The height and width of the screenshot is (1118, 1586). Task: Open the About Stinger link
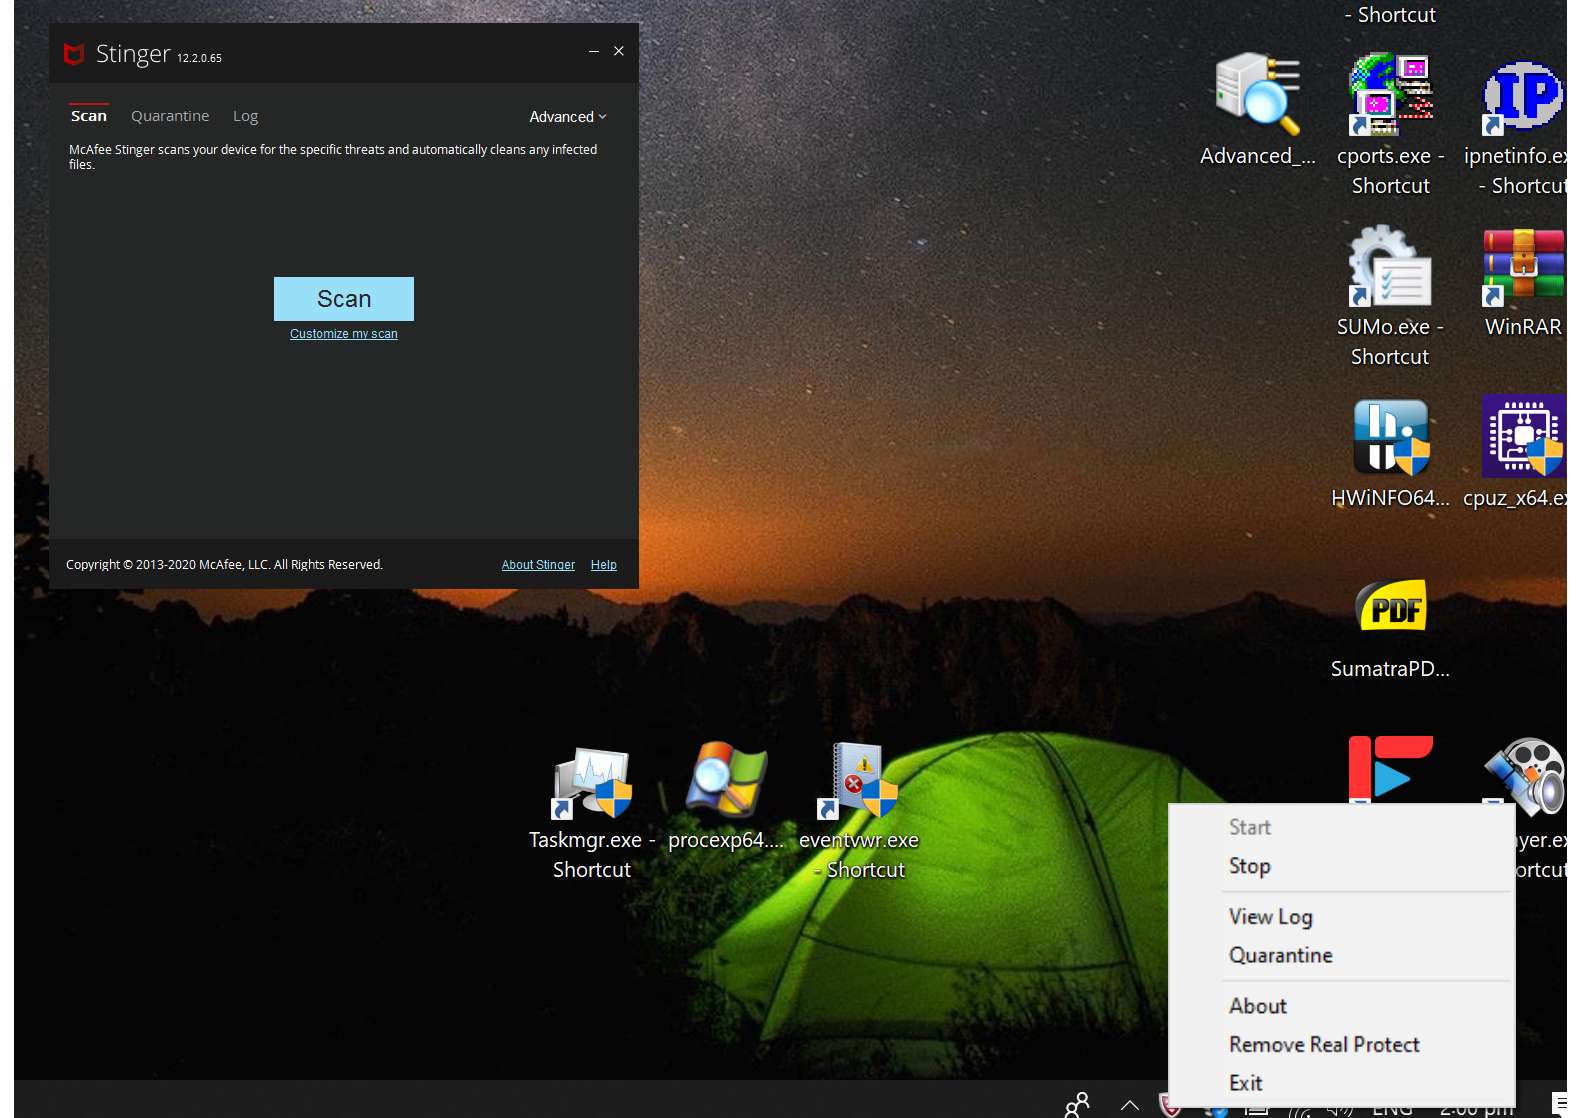[x=538, y=565]
